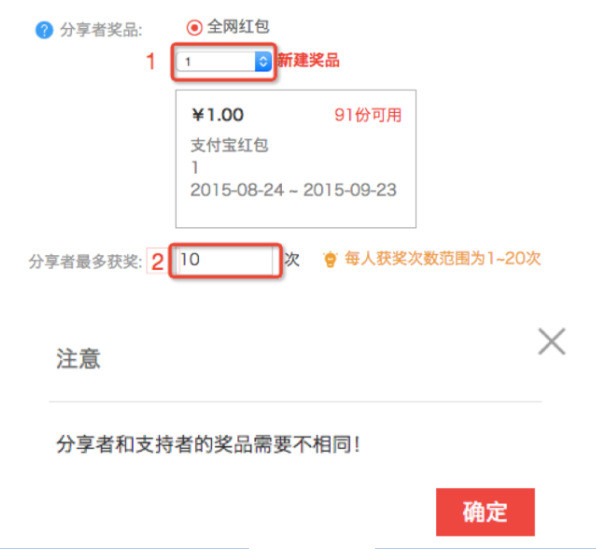Select the ¥1.00 prize card
596x549 pixels.
pos(296,159)
